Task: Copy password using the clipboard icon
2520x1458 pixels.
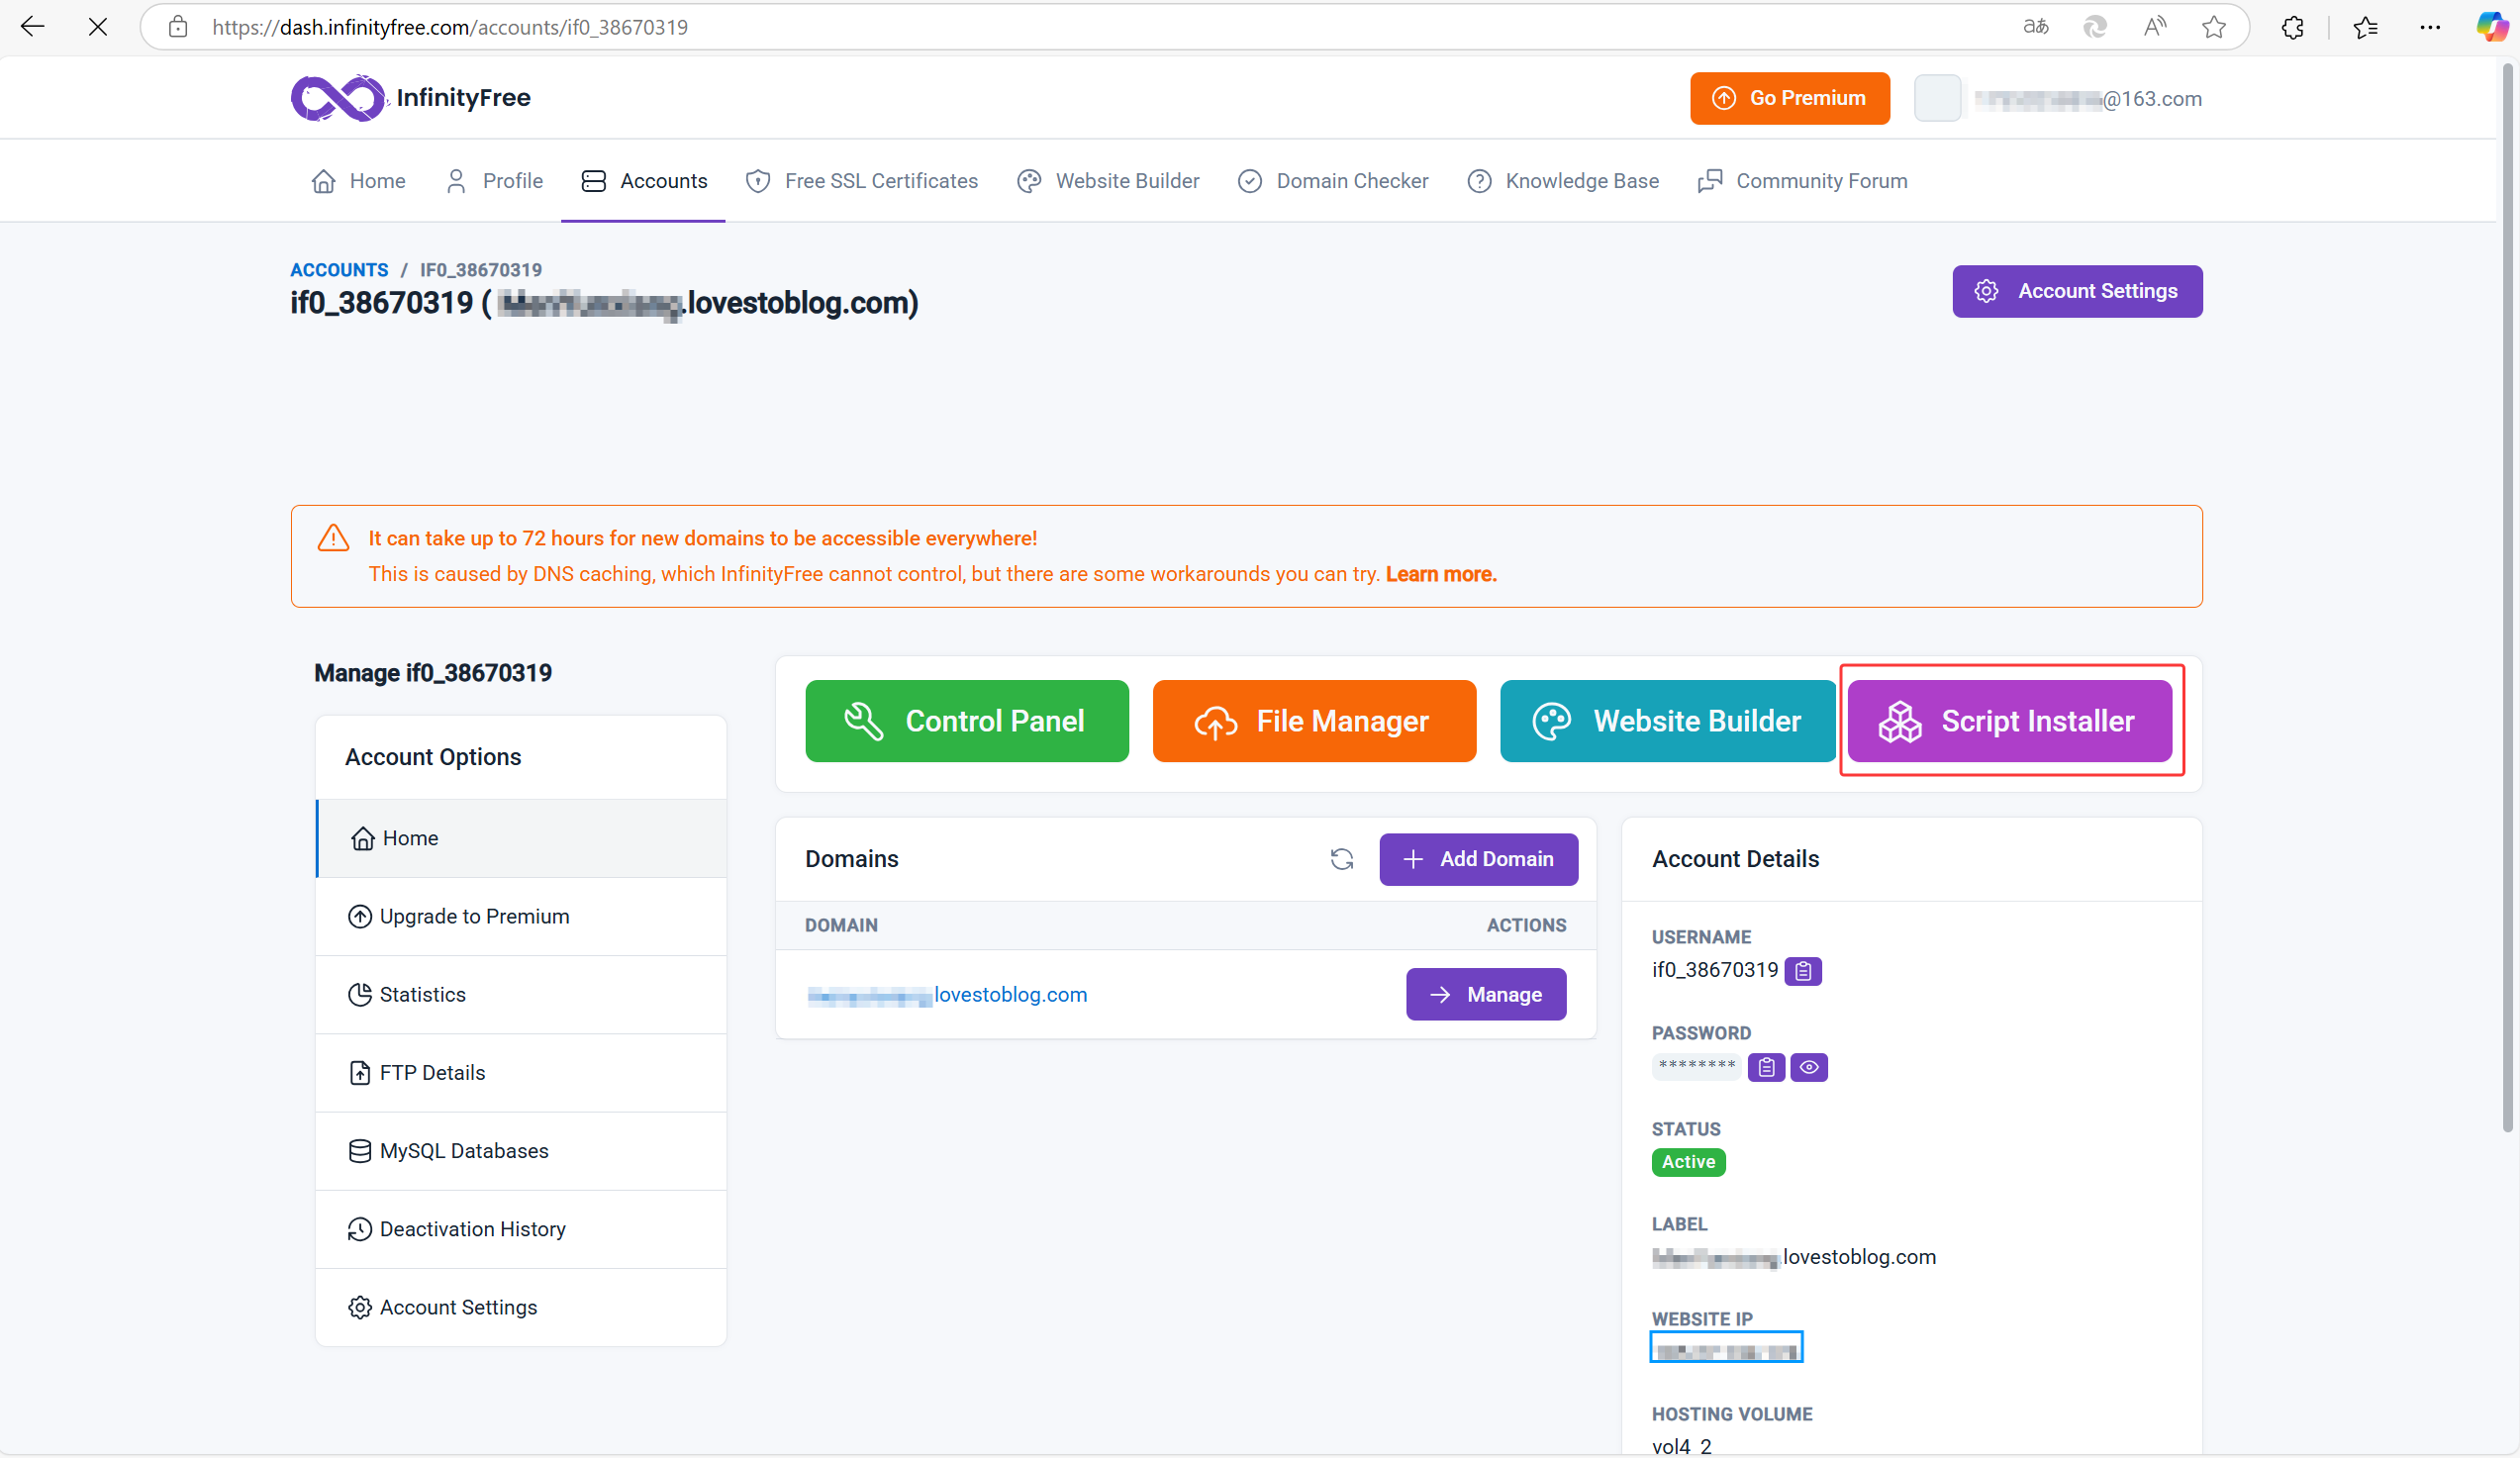Action: click(x=1765, y=1067)
